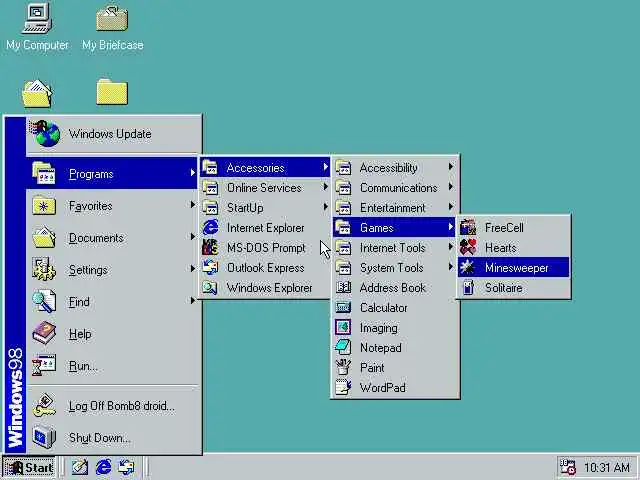
Task: Click the Shut Down monitor icon
Action: tap(44, 437)
